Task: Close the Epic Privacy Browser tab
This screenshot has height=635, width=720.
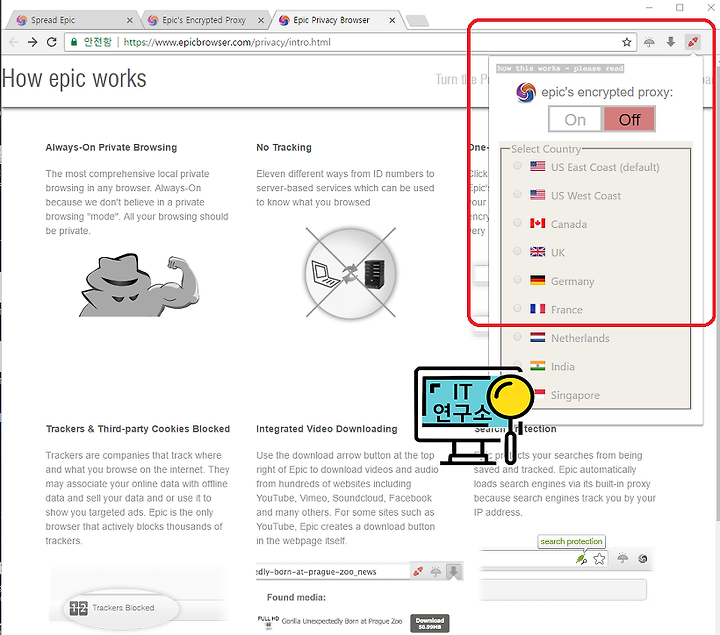Action: pos(392,20)
